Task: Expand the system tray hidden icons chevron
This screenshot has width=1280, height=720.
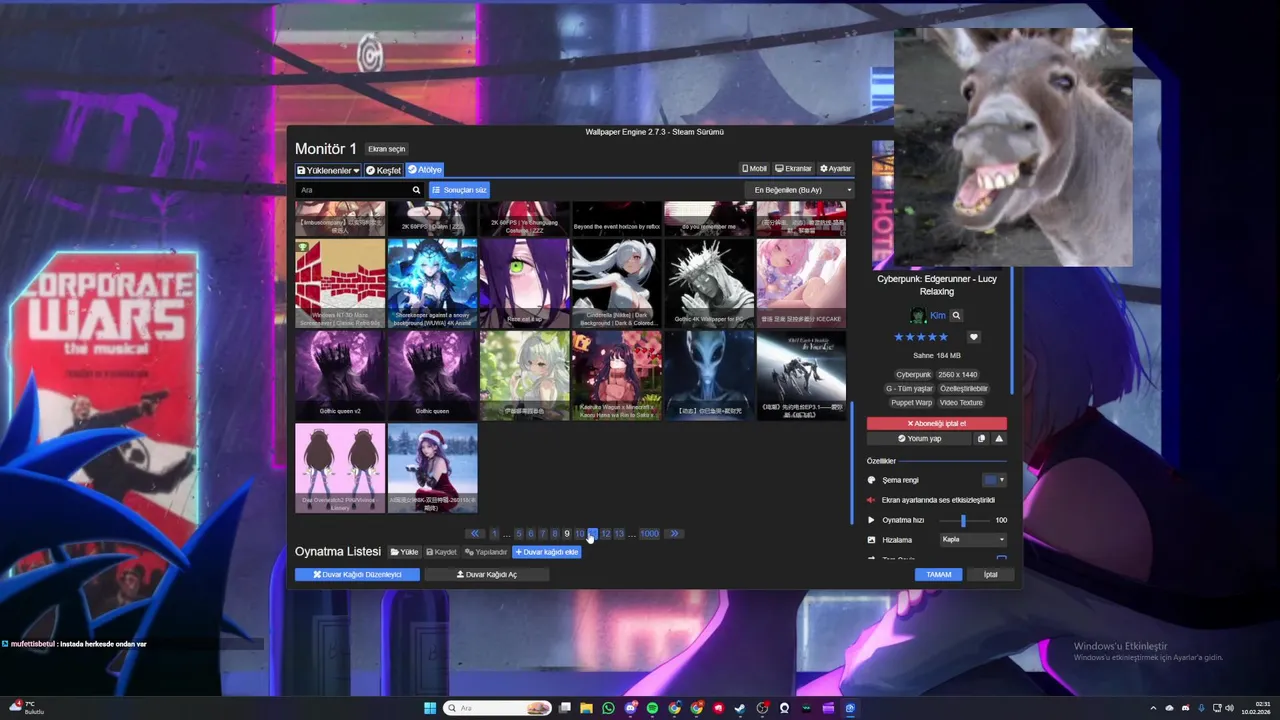Action: click(x=1153, y=708)
